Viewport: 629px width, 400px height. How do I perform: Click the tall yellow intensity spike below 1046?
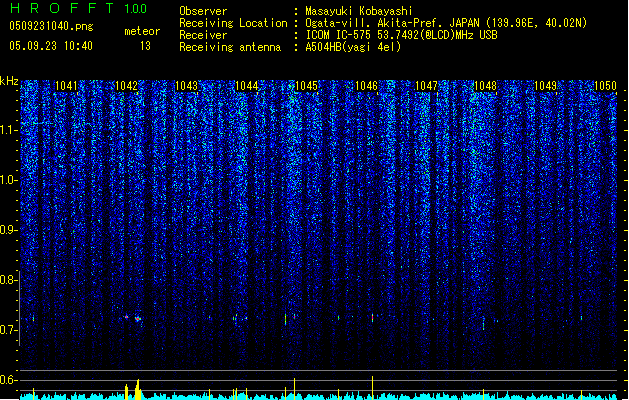pos(372,388)
